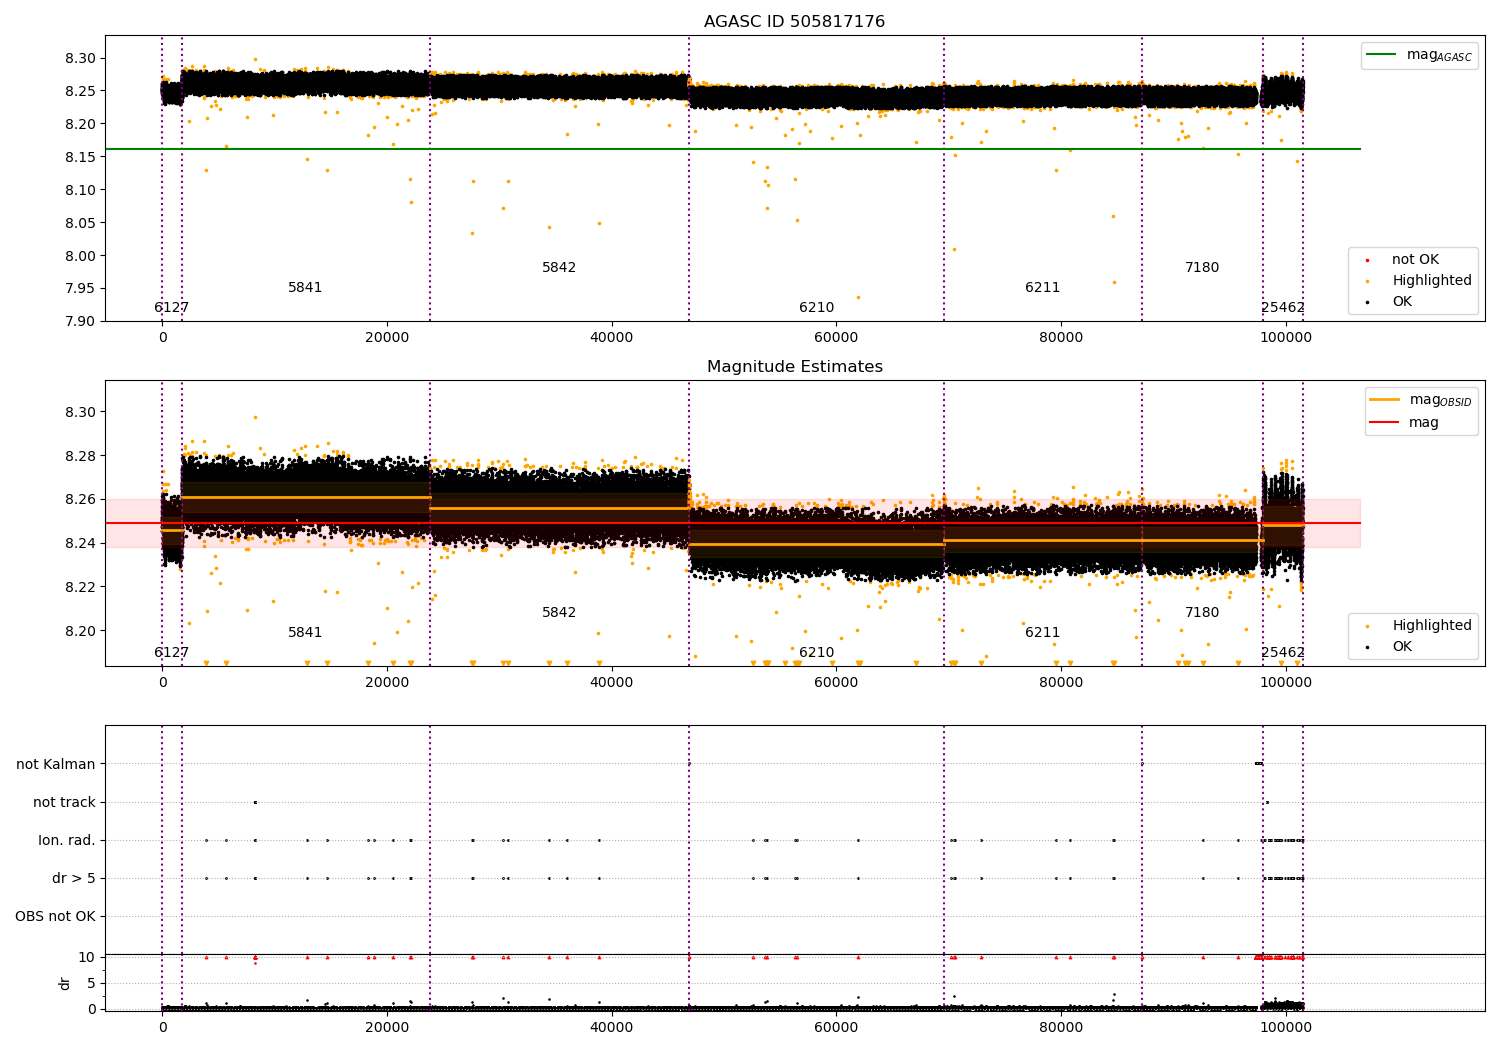Click the 'mag AGASC' legend entry
Image resolution: width=1500 pixels, height=1050 pixels.
(x=1420, y=55)
